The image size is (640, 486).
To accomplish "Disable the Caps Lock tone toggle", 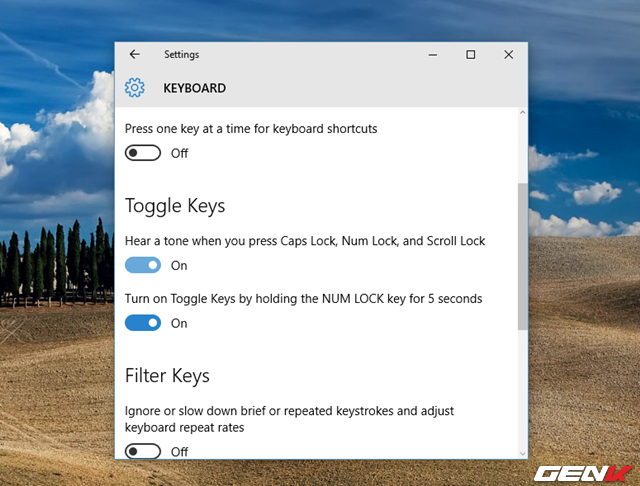I will pos(143,265).
